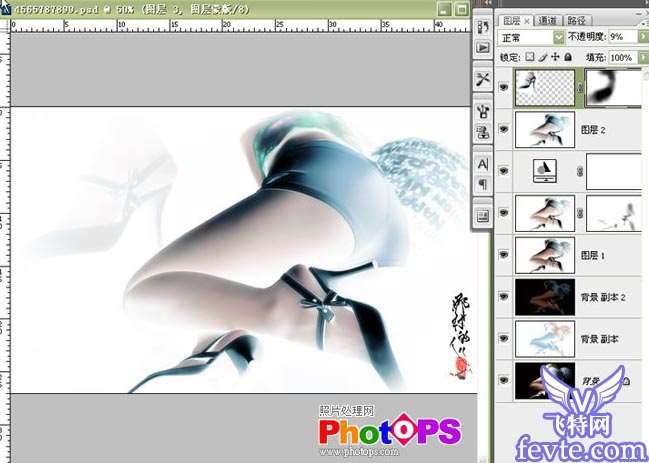Select dark thumbnail of 背景 副本 2
This screenshot has width=649, height=463.
click(x=545, y=297)
